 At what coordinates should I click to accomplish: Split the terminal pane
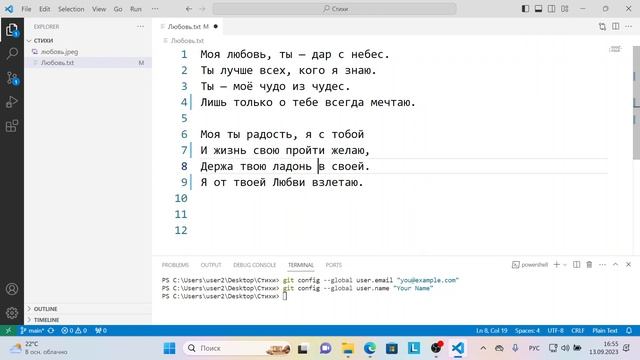(576, 264)
